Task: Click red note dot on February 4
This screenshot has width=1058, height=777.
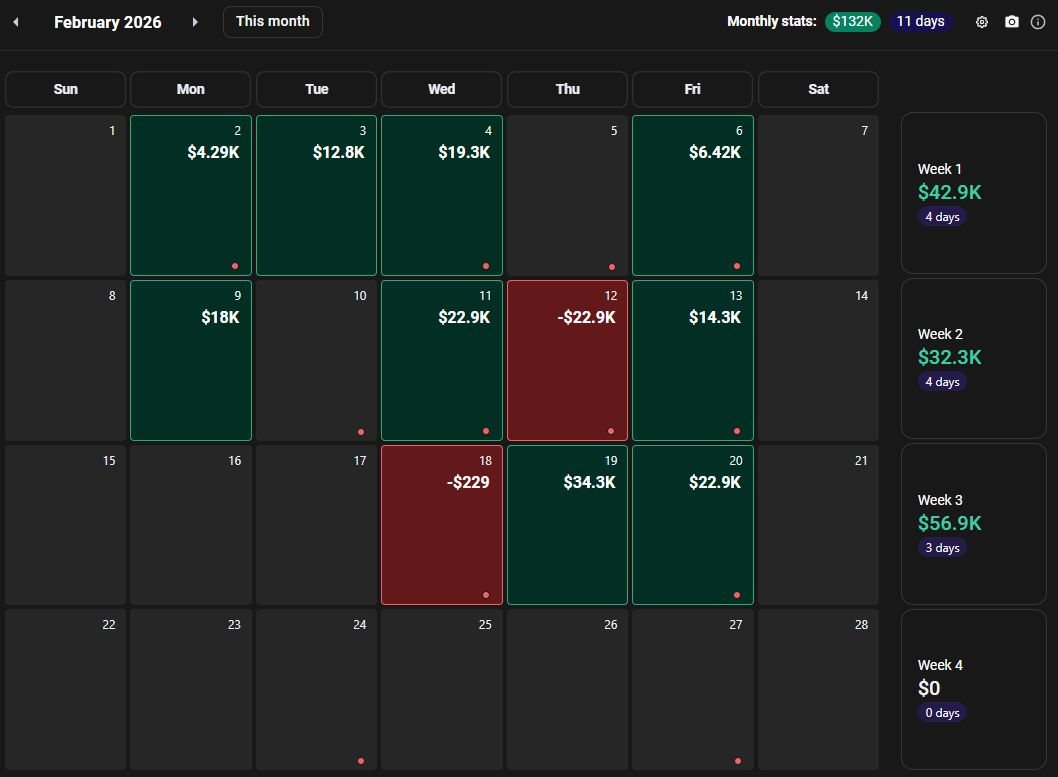Action: pos(486,266)
